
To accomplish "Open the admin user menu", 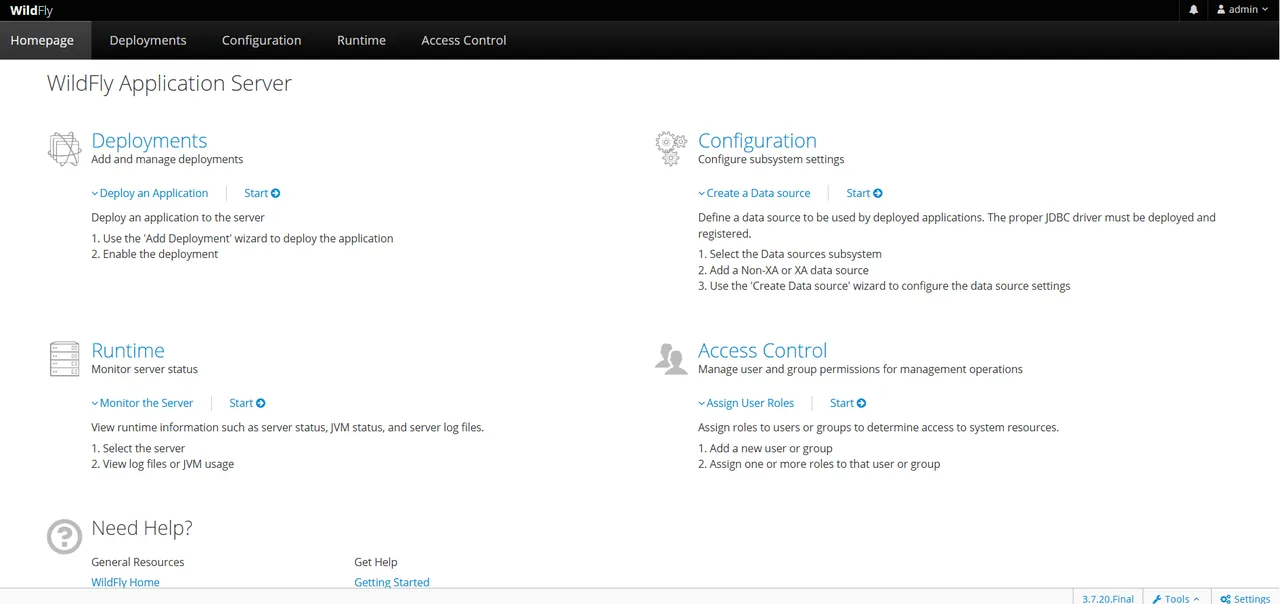I will point(1243,10).
